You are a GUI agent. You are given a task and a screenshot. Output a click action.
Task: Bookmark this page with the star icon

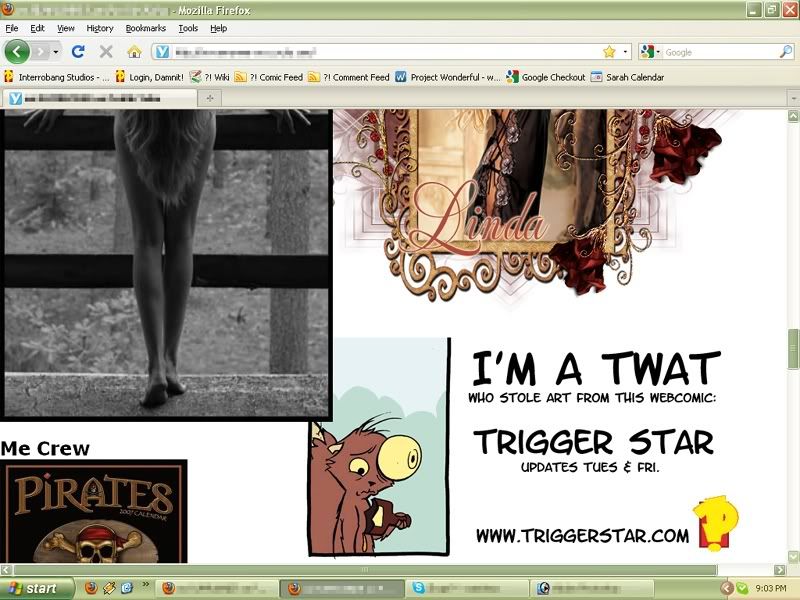coord(609,52)
